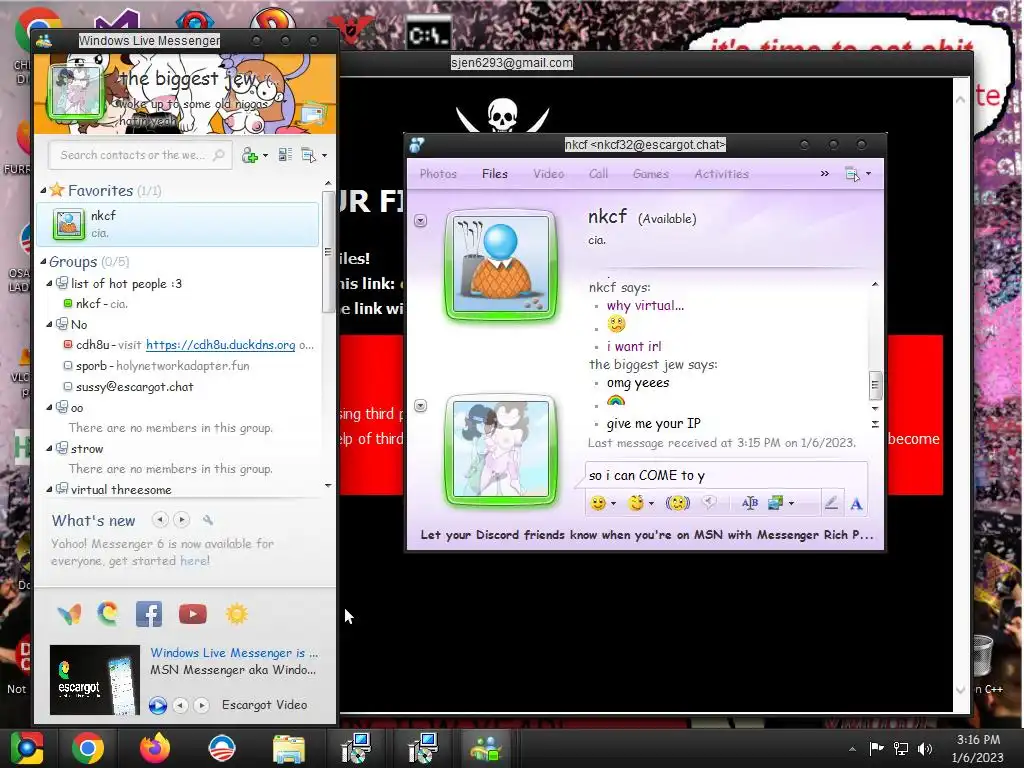Open the wink picker in chat
1024x768 pixels.
click(x=636, y=503)
